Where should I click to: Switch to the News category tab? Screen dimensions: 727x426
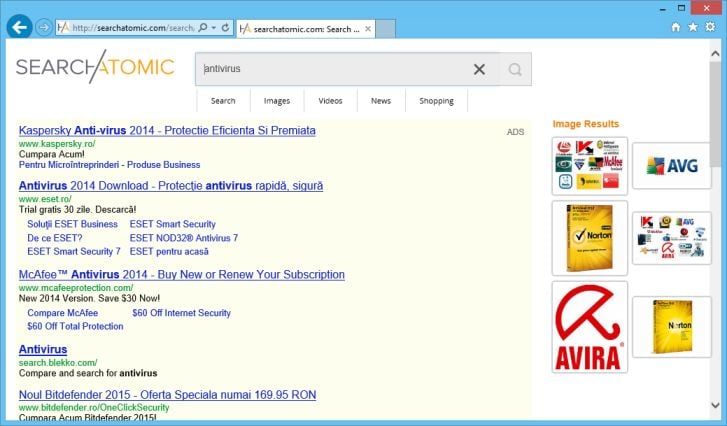381,101
